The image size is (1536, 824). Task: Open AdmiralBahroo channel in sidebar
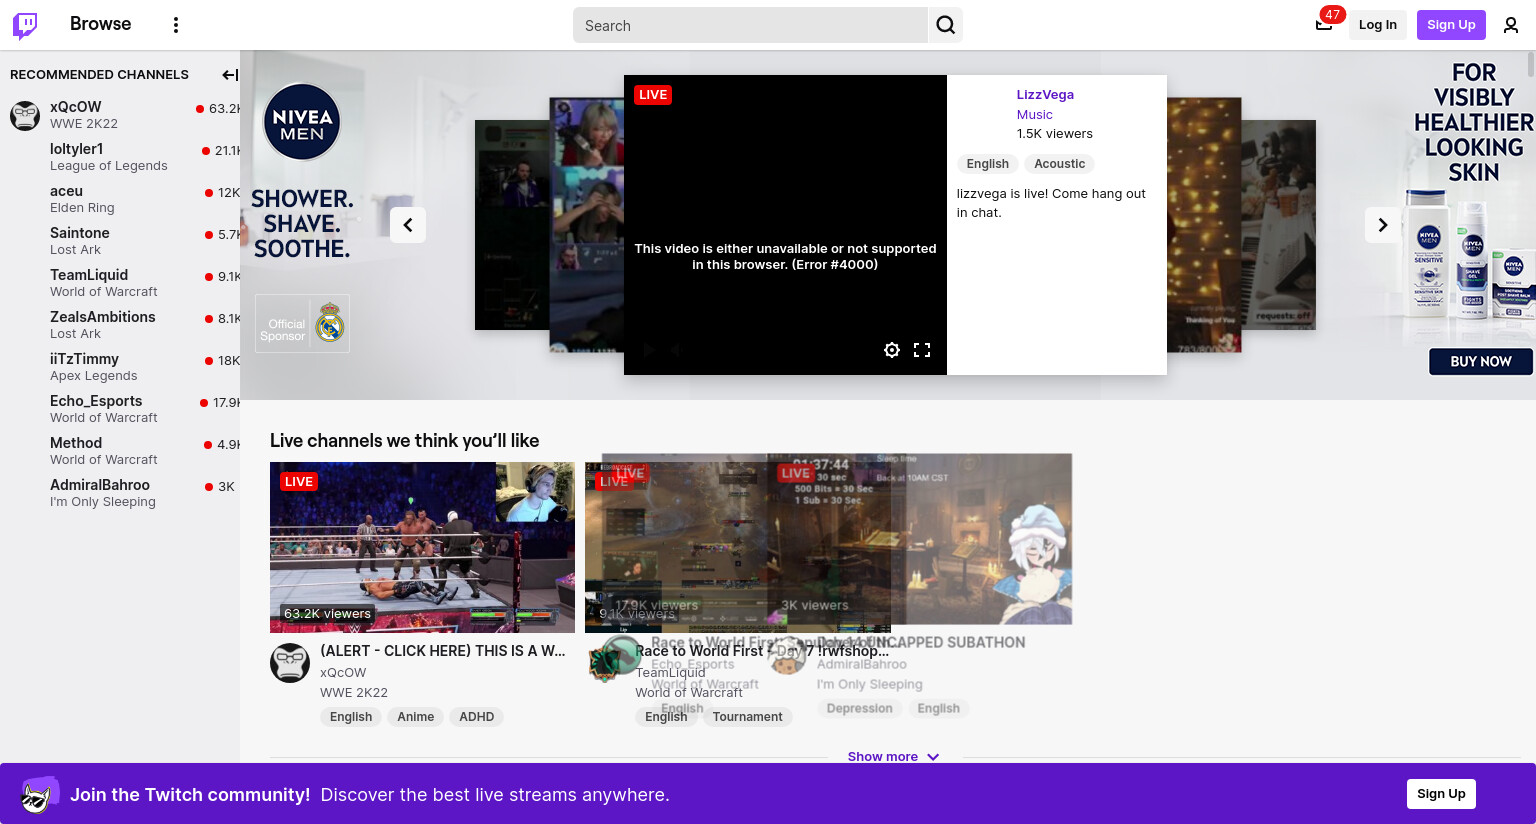pyautogui.click(x=120, y=493)
